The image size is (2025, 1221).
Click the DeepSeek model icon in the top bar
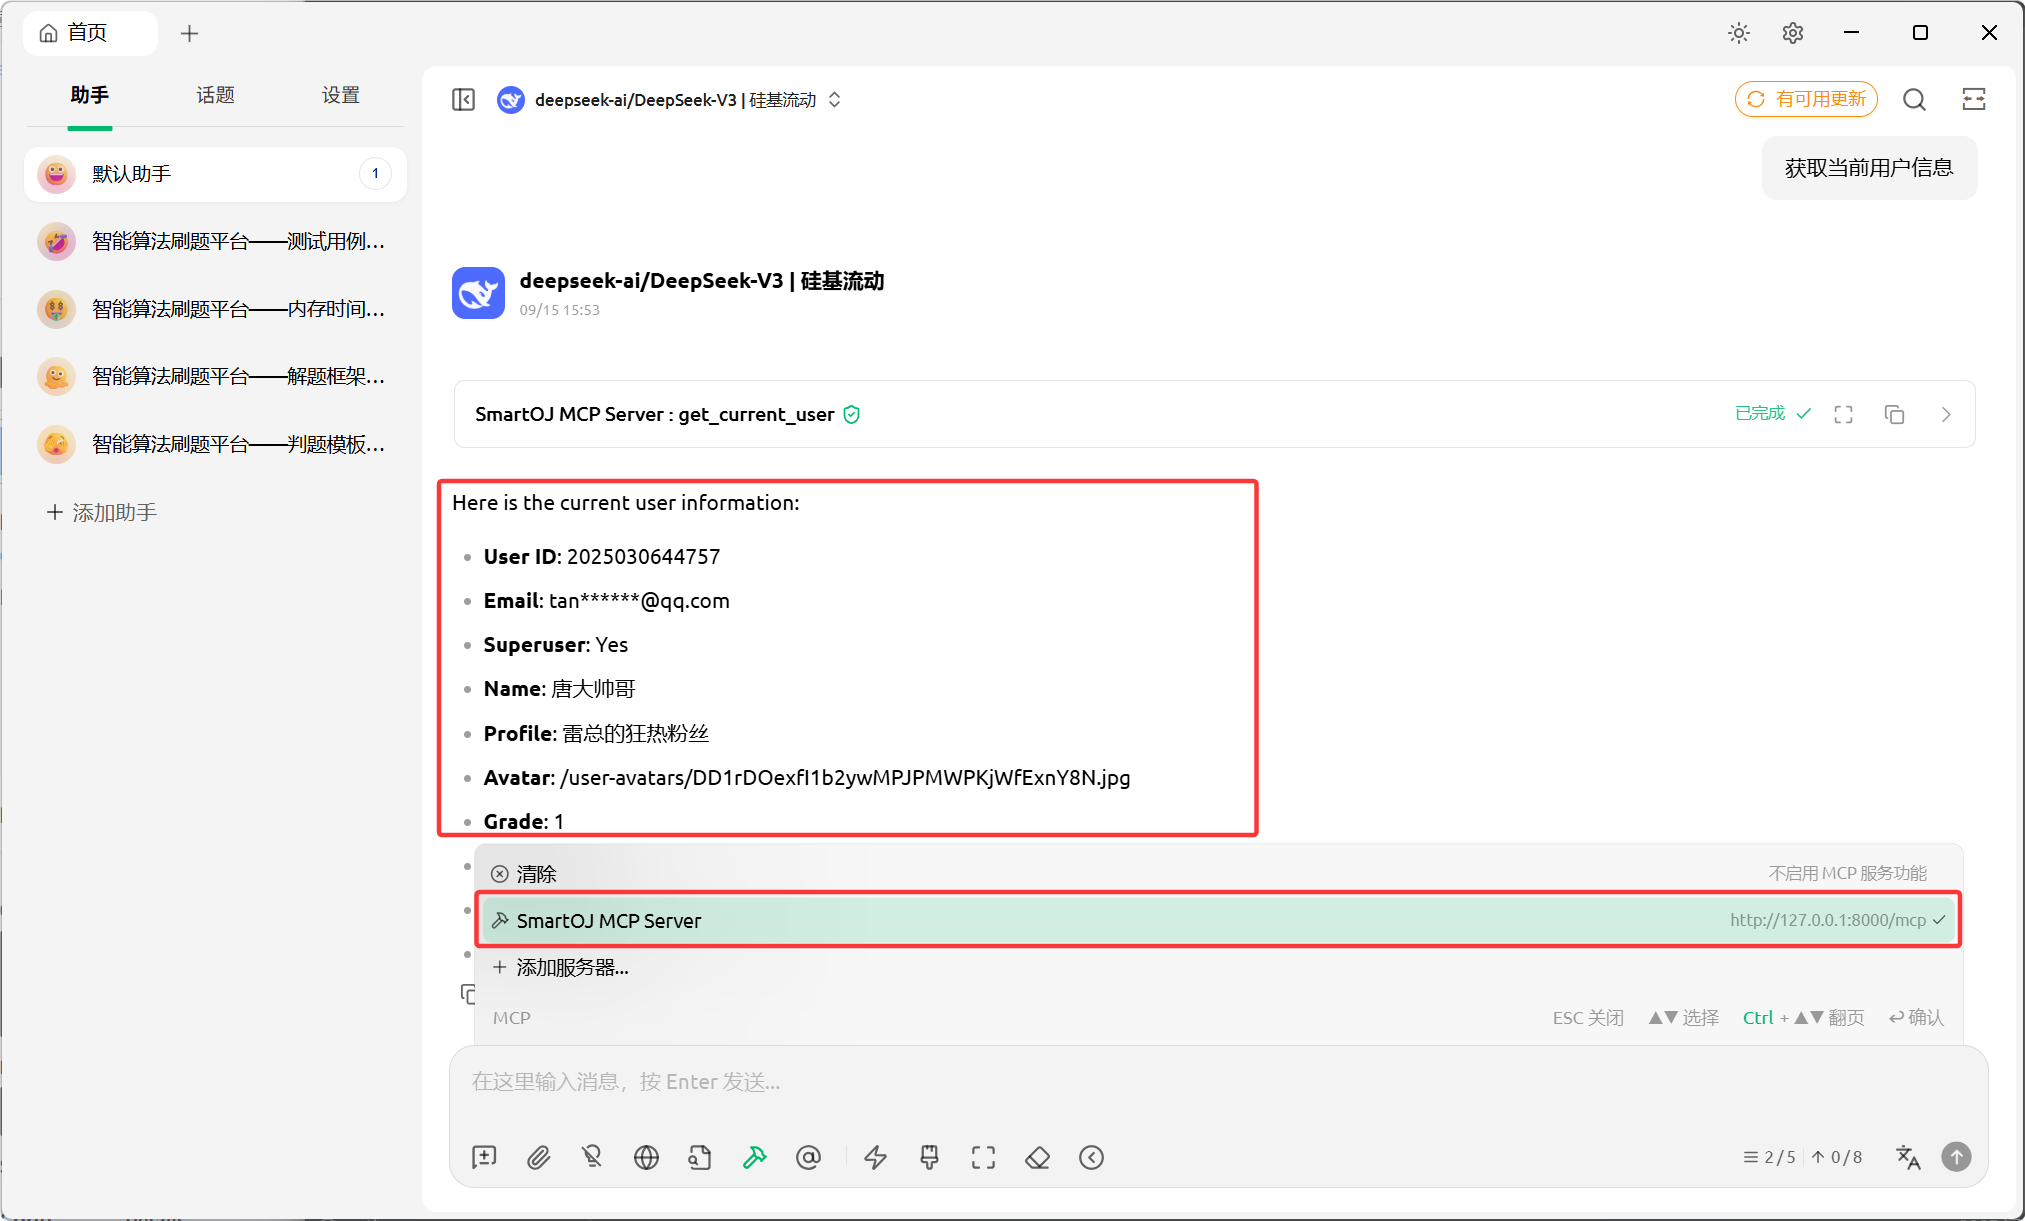(511, 100)
